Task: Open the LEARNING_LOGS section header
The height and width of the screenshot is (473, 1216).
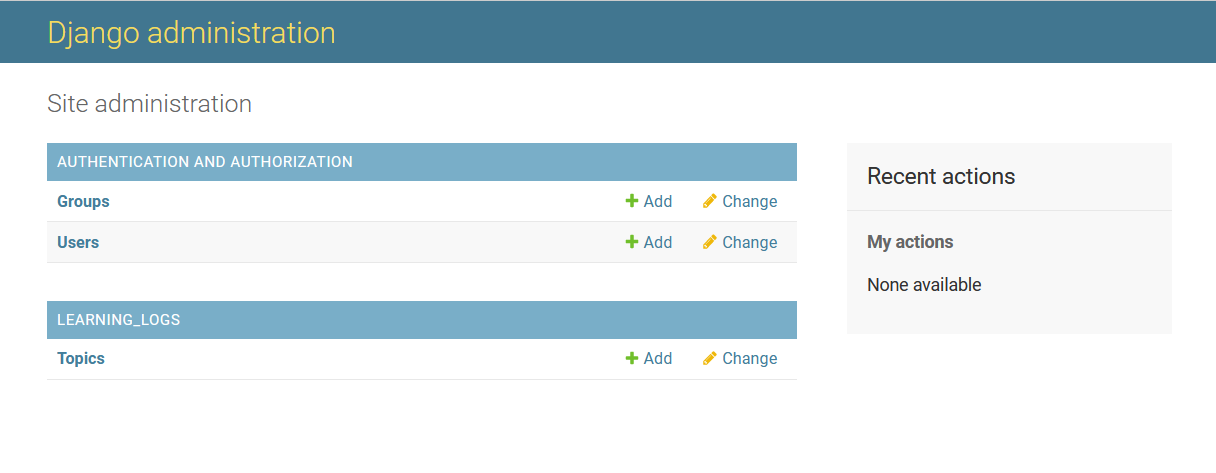Action: point(118,320)
